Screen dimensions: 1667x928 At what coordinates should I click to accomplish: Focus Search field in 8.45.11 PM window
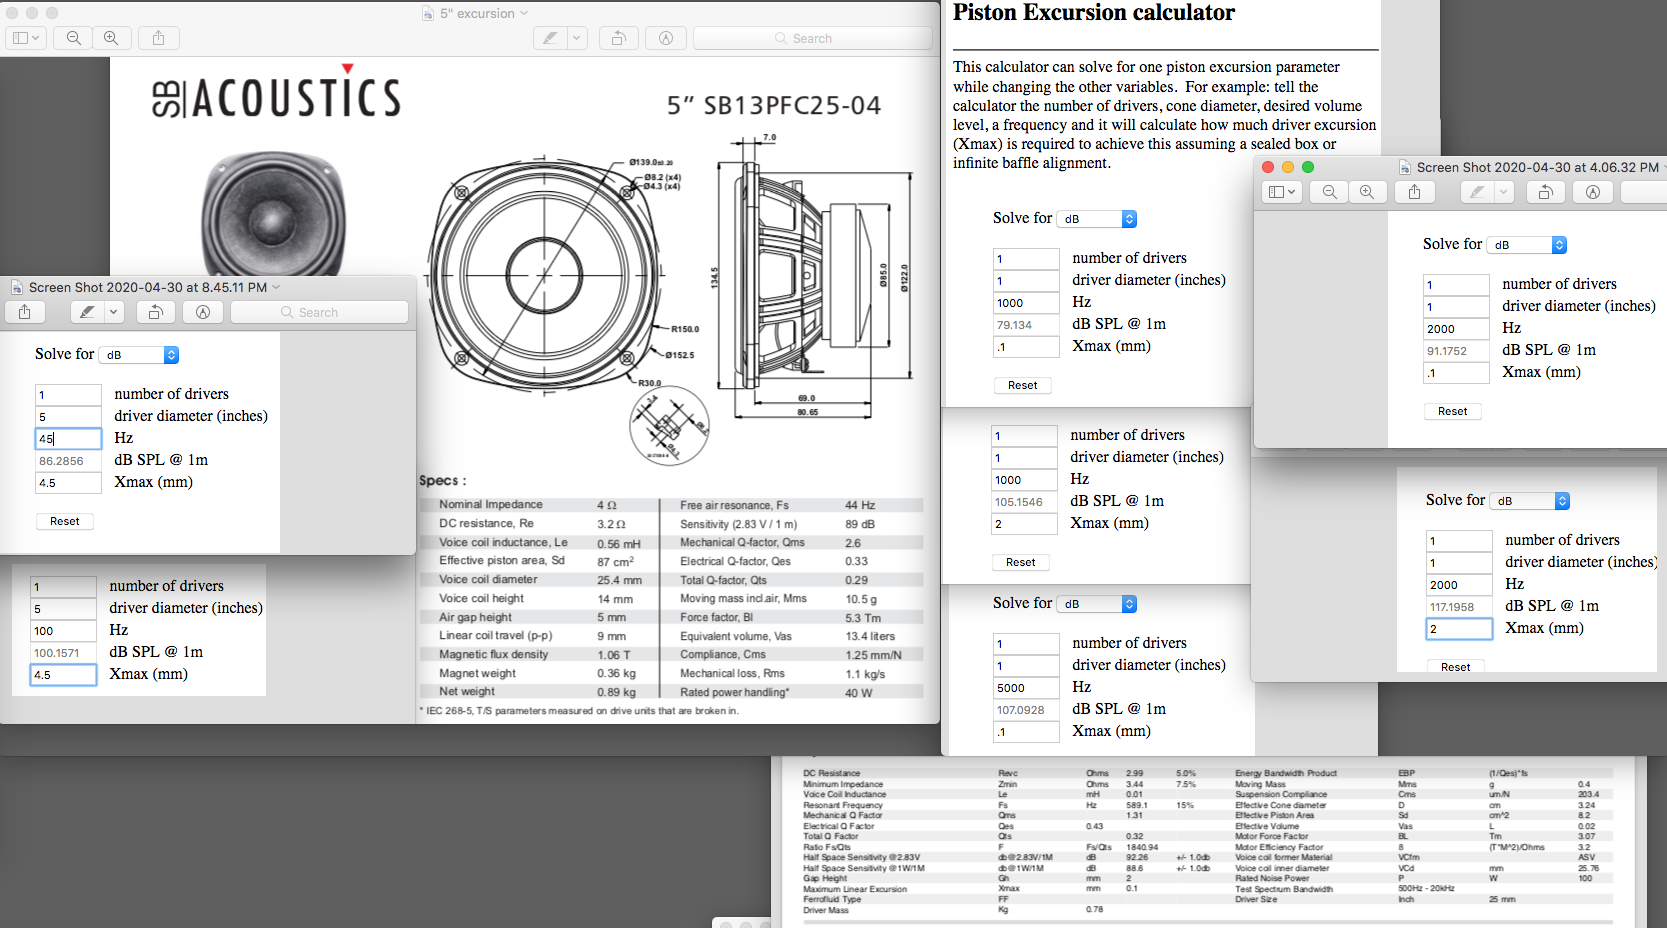tap(319, 312)
